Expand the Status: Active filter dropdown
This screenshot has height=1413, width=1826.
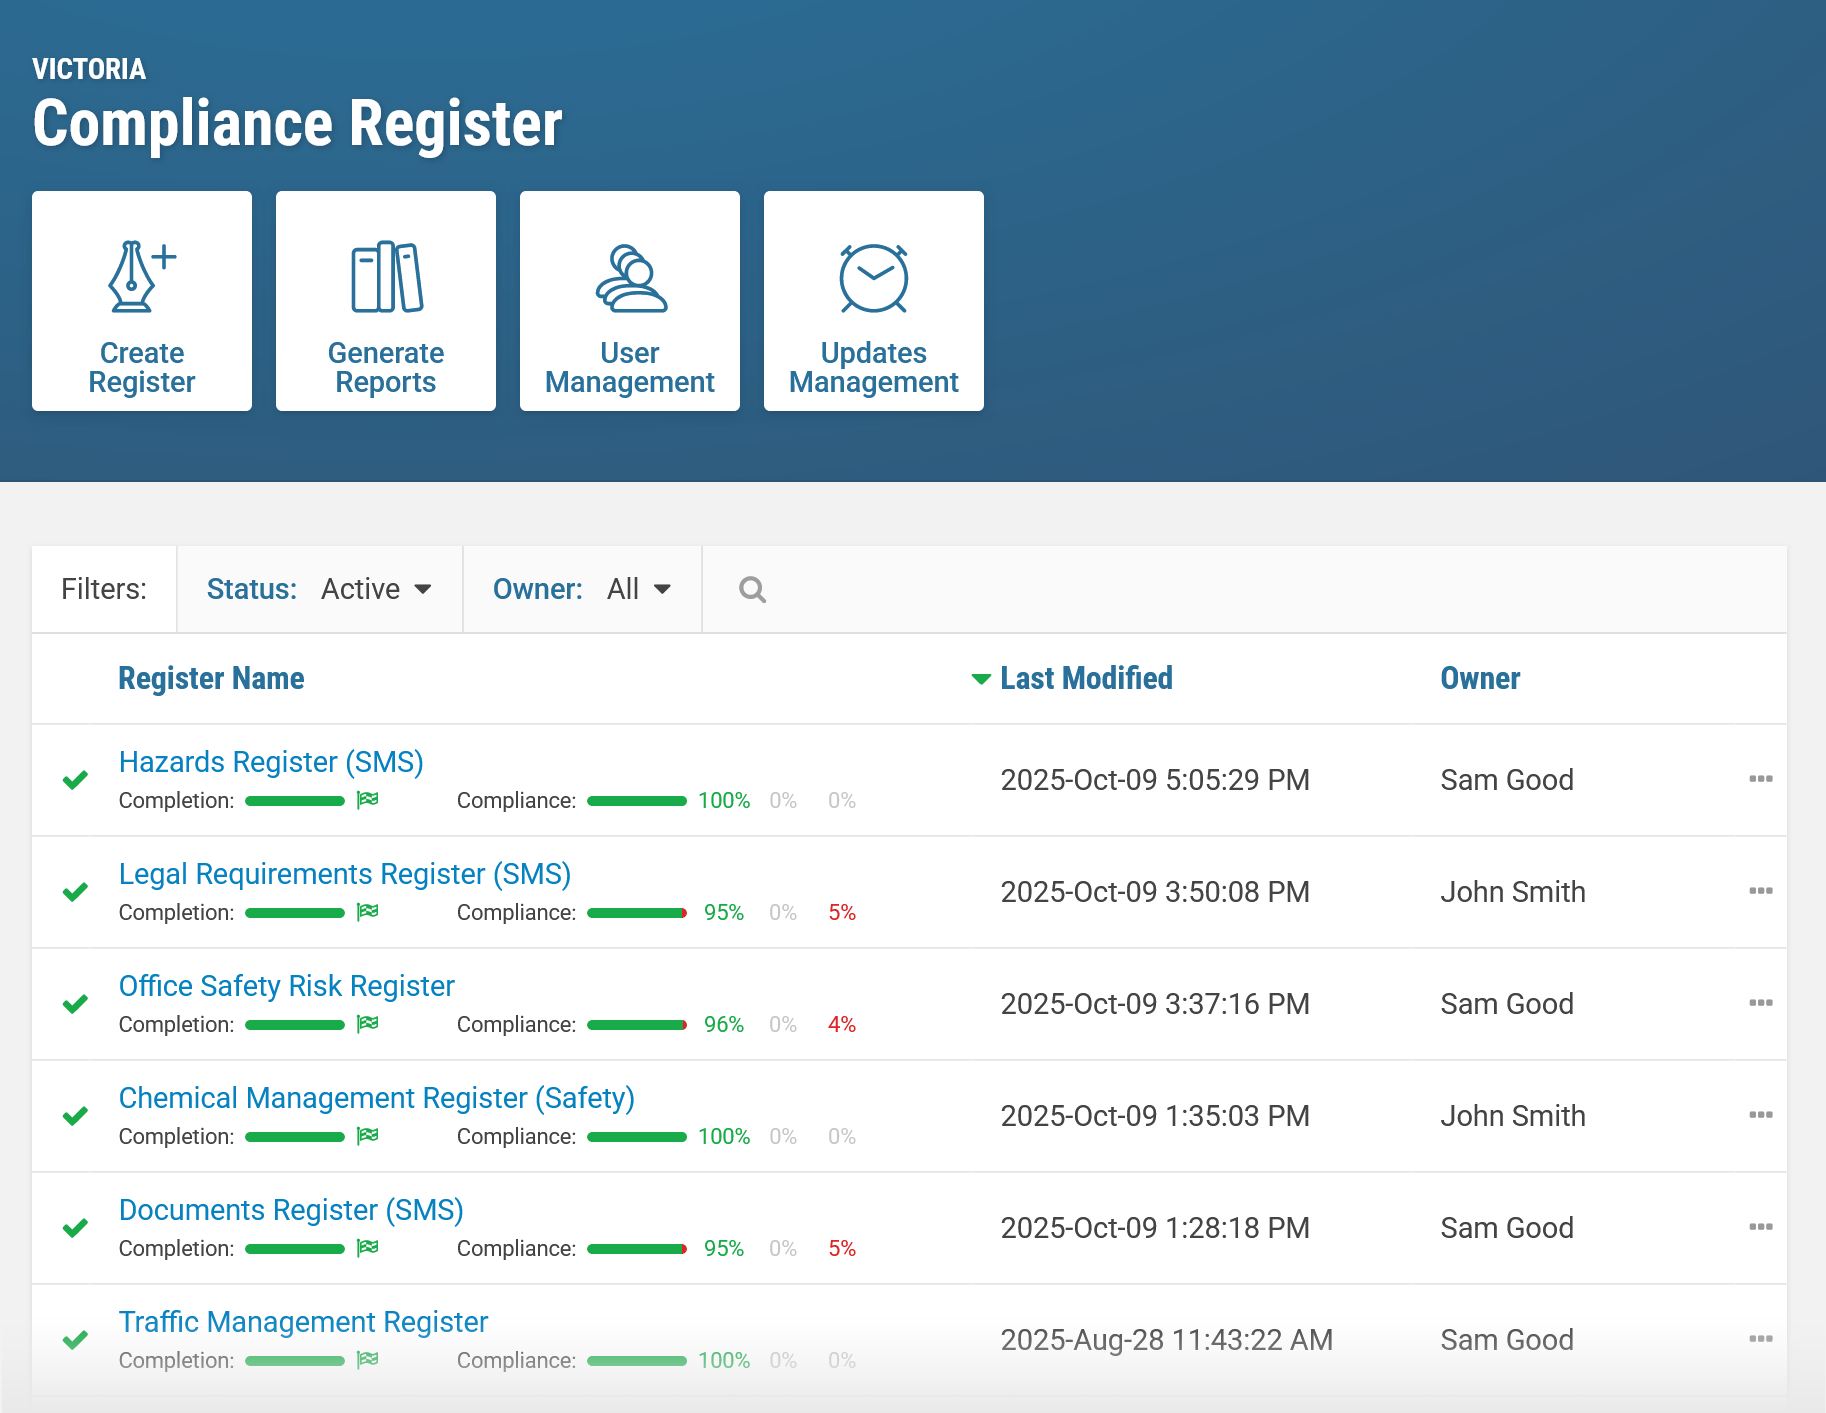coord(319,589)
